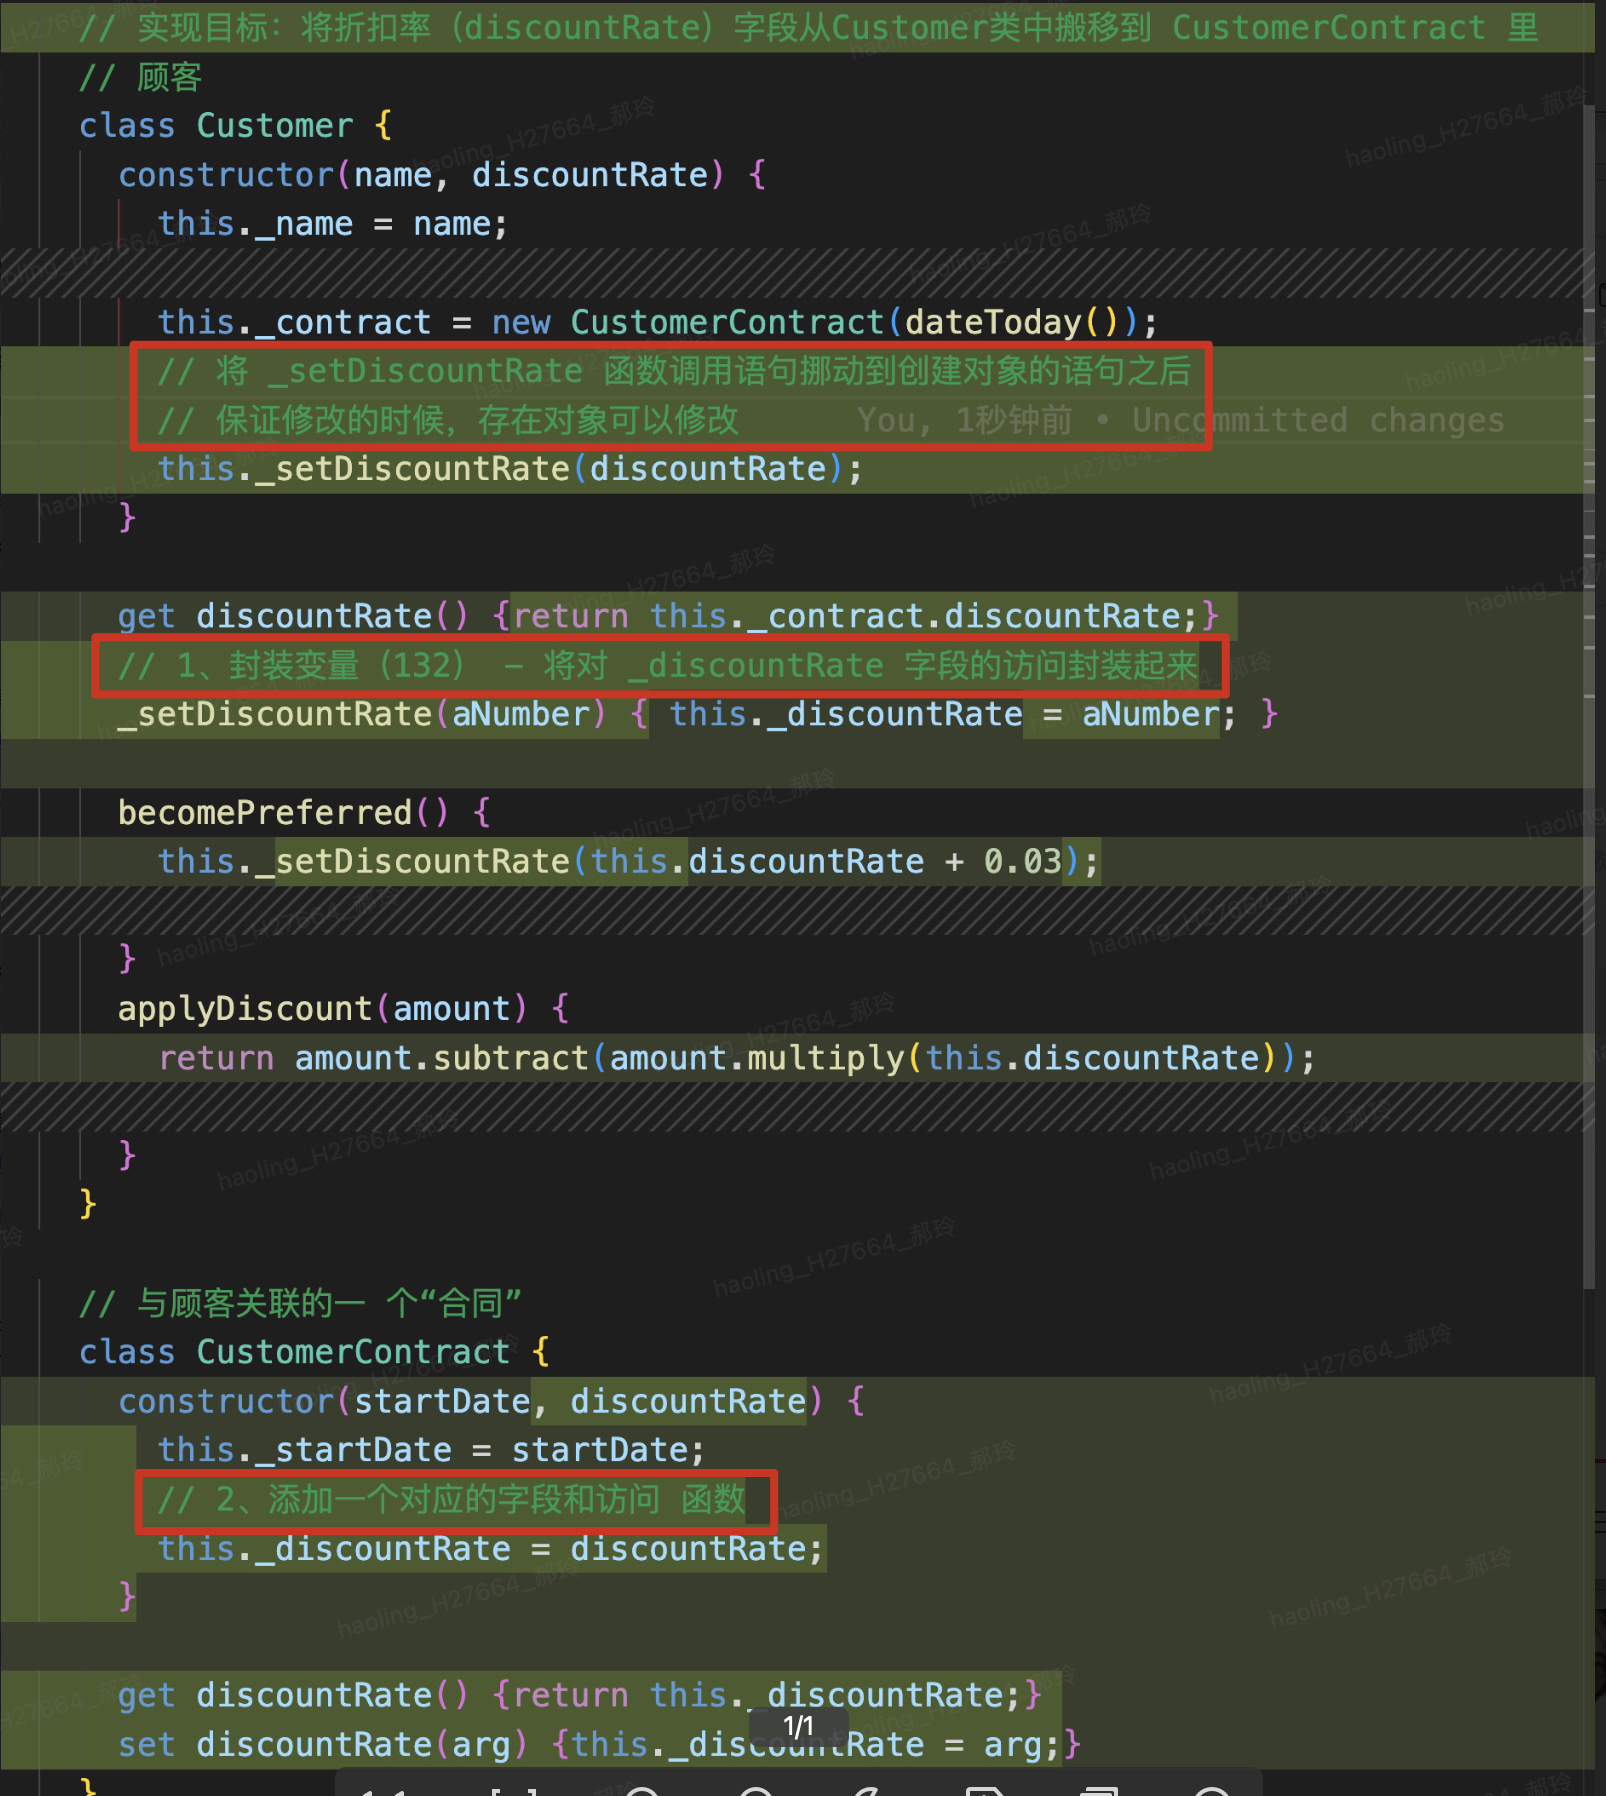This screenshot has width=1606, height=1796.
Task: Click the '2、添加一个对应的字段和访问函数' comment
Action: [x=452, y=1499]
